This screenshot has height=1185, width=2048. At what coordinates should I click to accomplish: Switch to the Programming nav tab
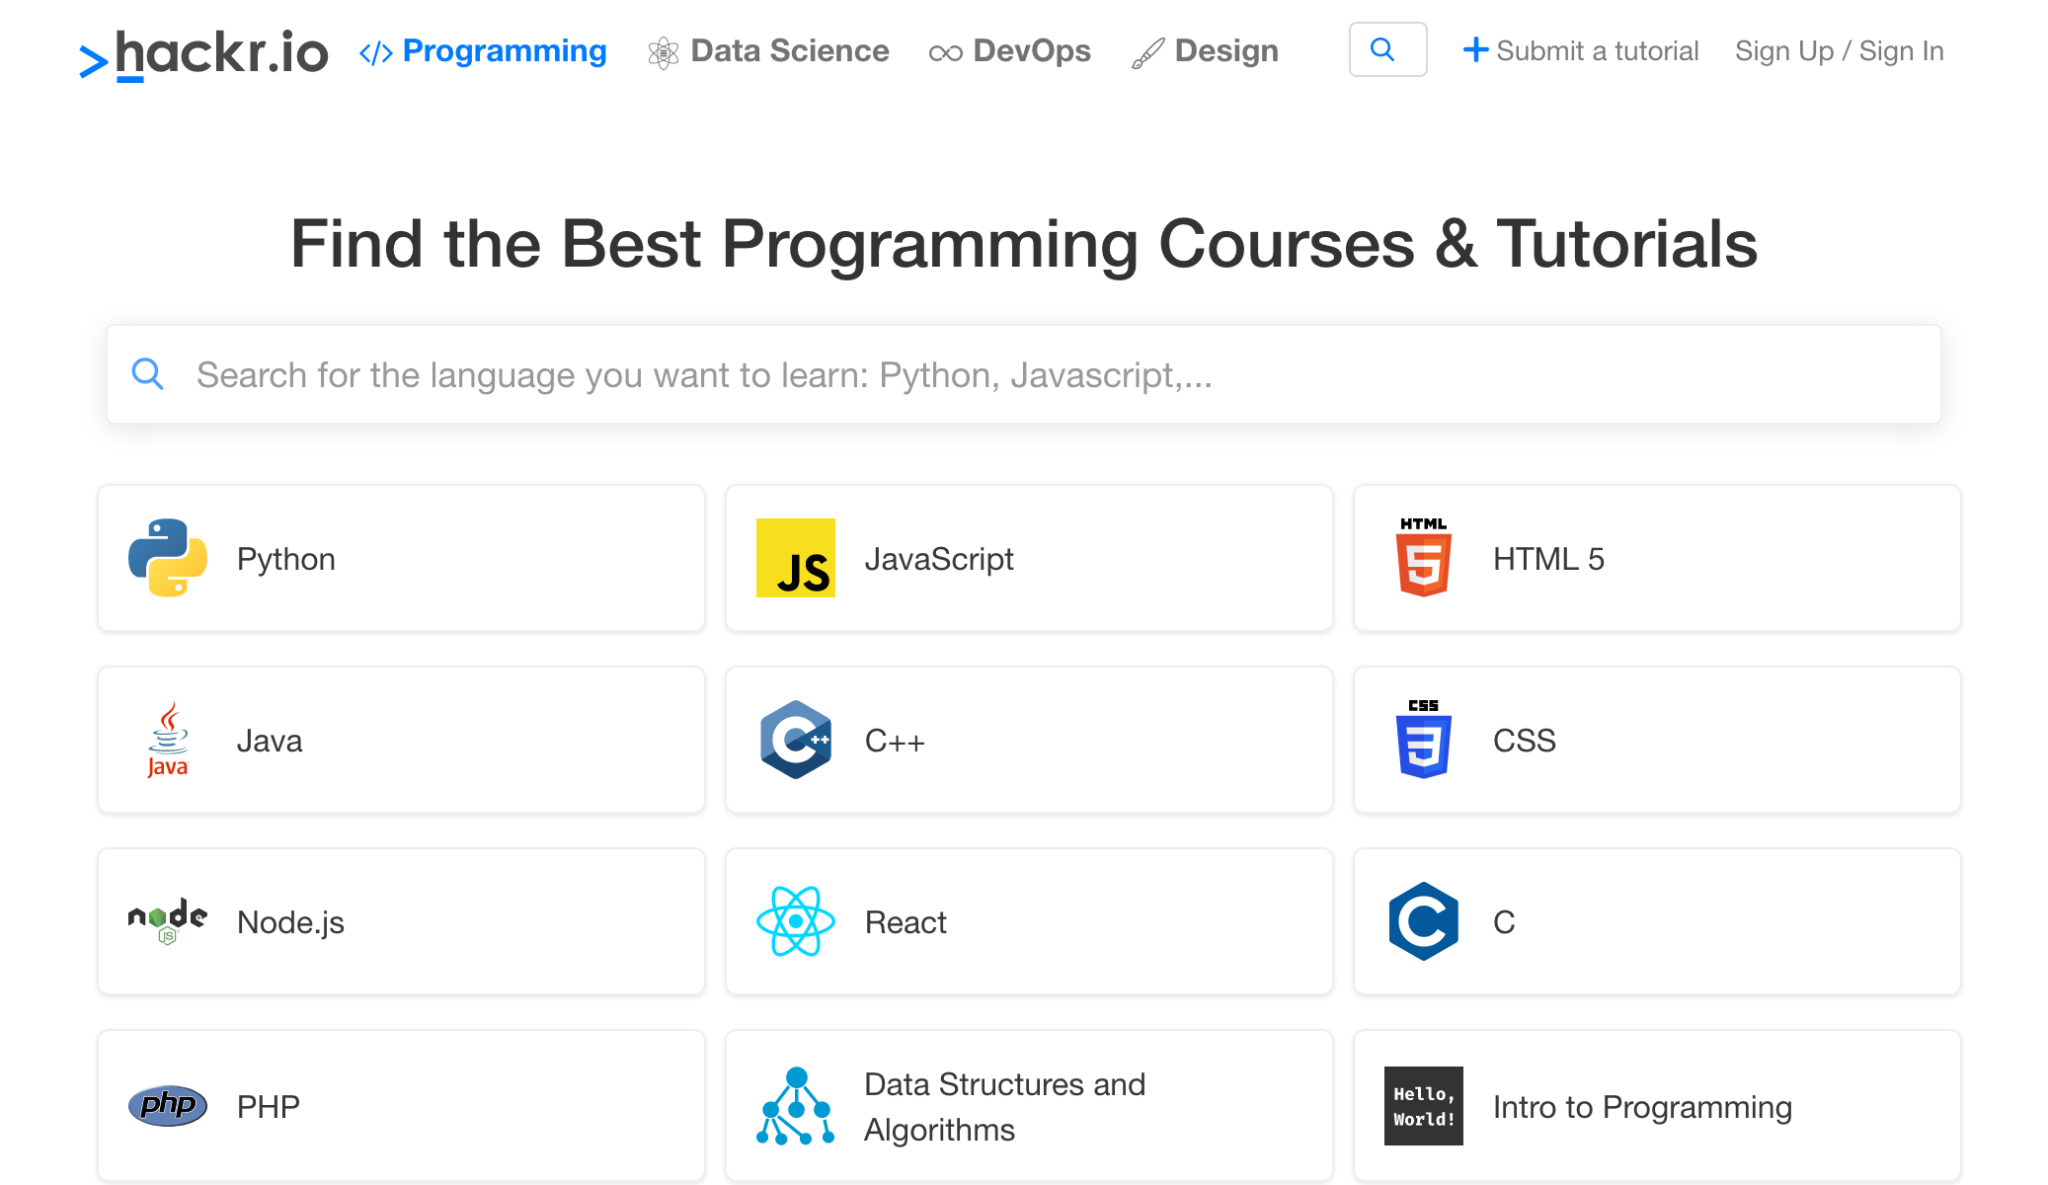click(483, 51)
